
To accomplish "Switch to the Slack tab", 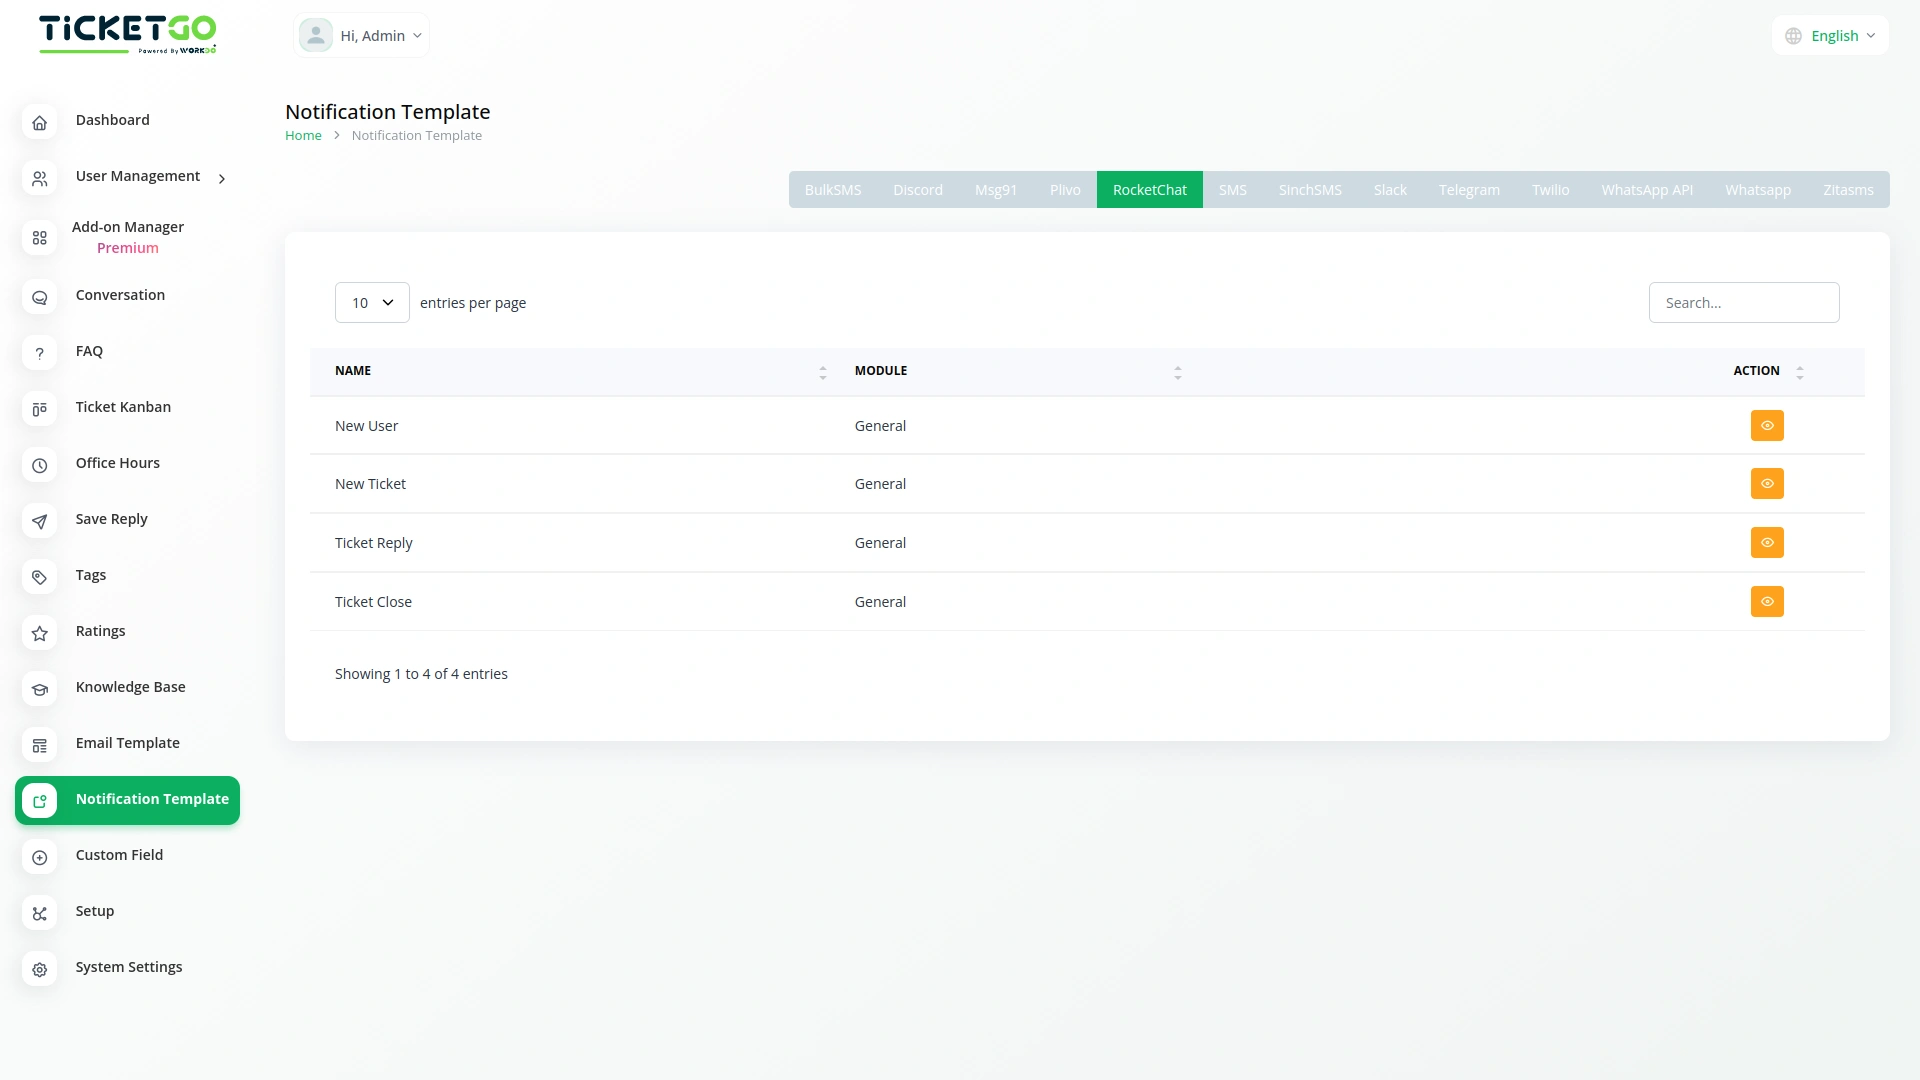I will click(1389, 190).
